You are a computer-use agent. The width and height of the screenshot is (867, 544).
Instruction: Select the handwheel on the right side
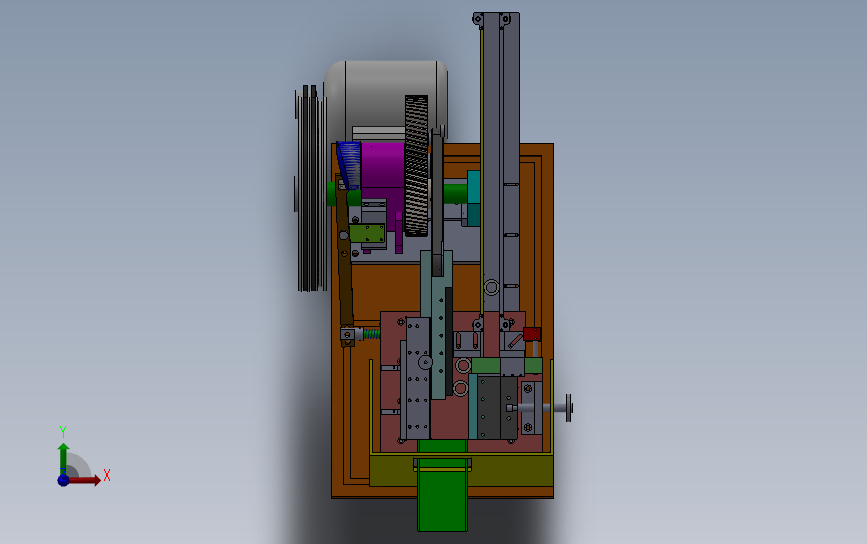[x=568, y=408]
